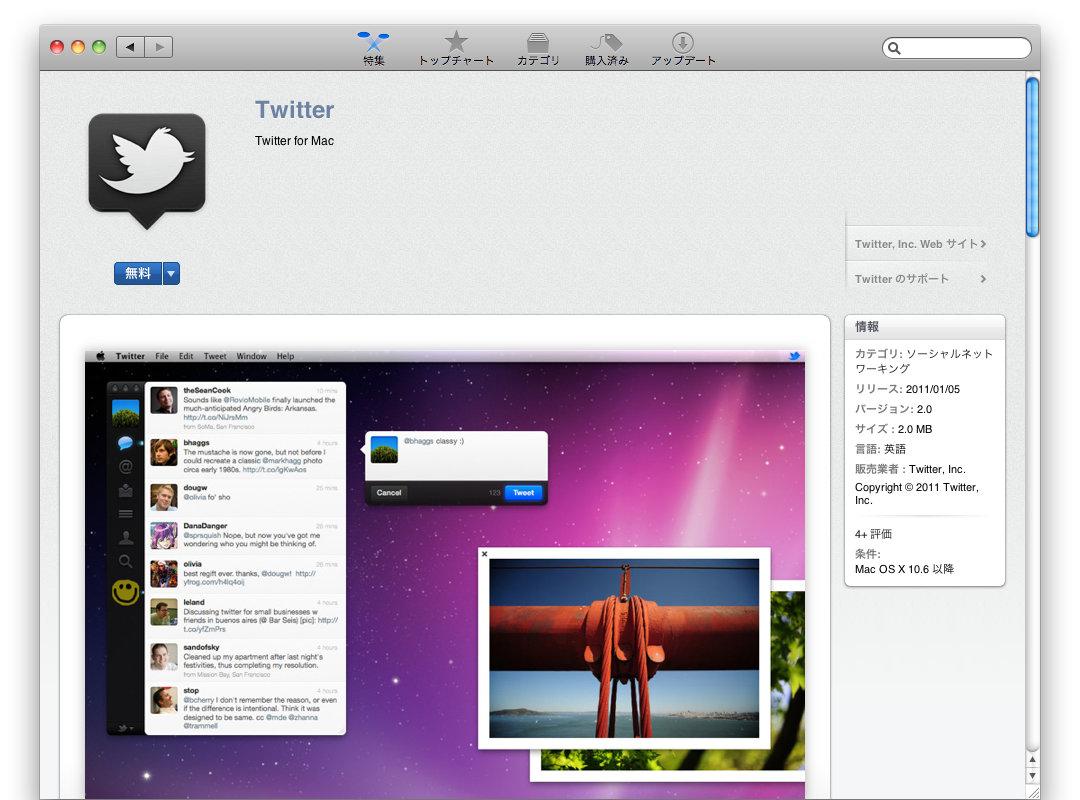
Task: Open the 購入済み (Purchased) tab
Action: click(607, 48)
